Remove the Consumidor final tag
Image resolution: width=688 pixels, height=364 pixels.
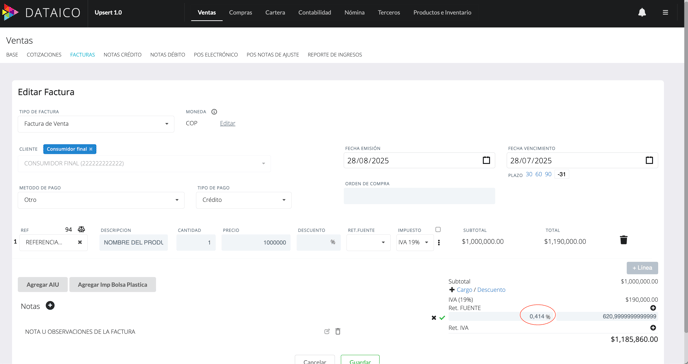91,149
